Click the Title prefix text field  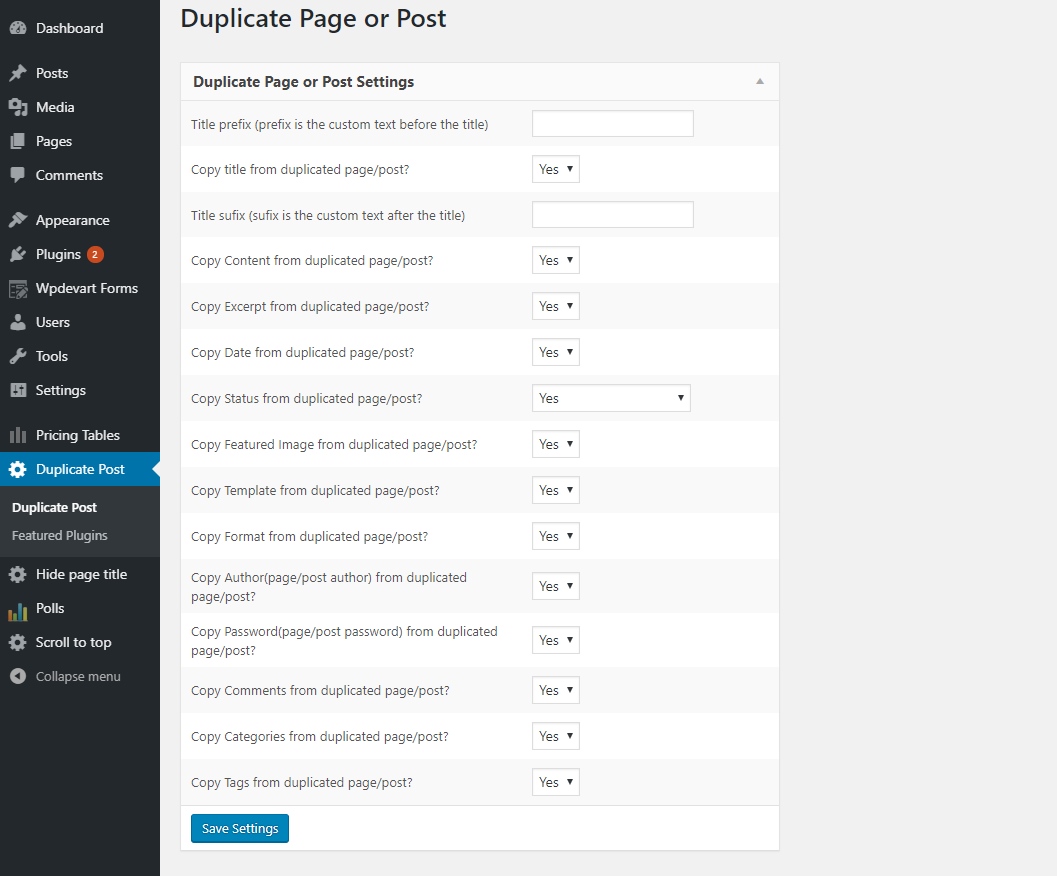(612, 124)
